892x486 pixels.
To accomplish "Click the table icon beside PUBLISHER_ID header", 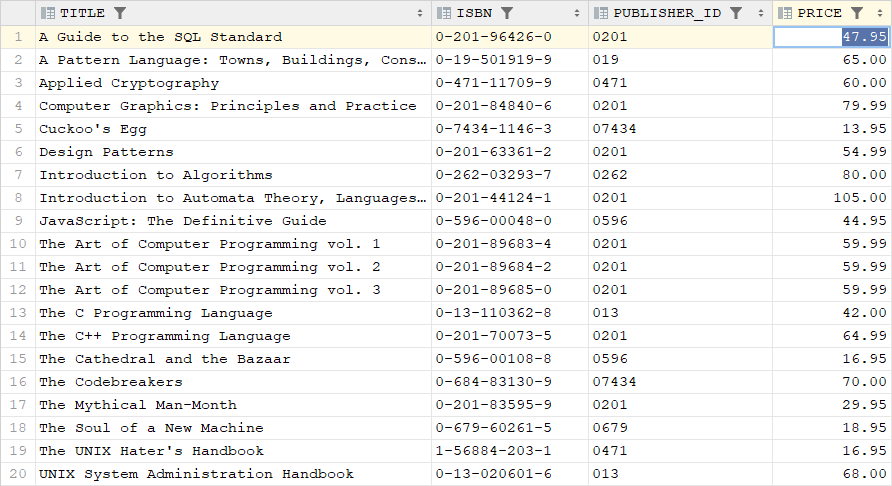I will click(601, 13).
